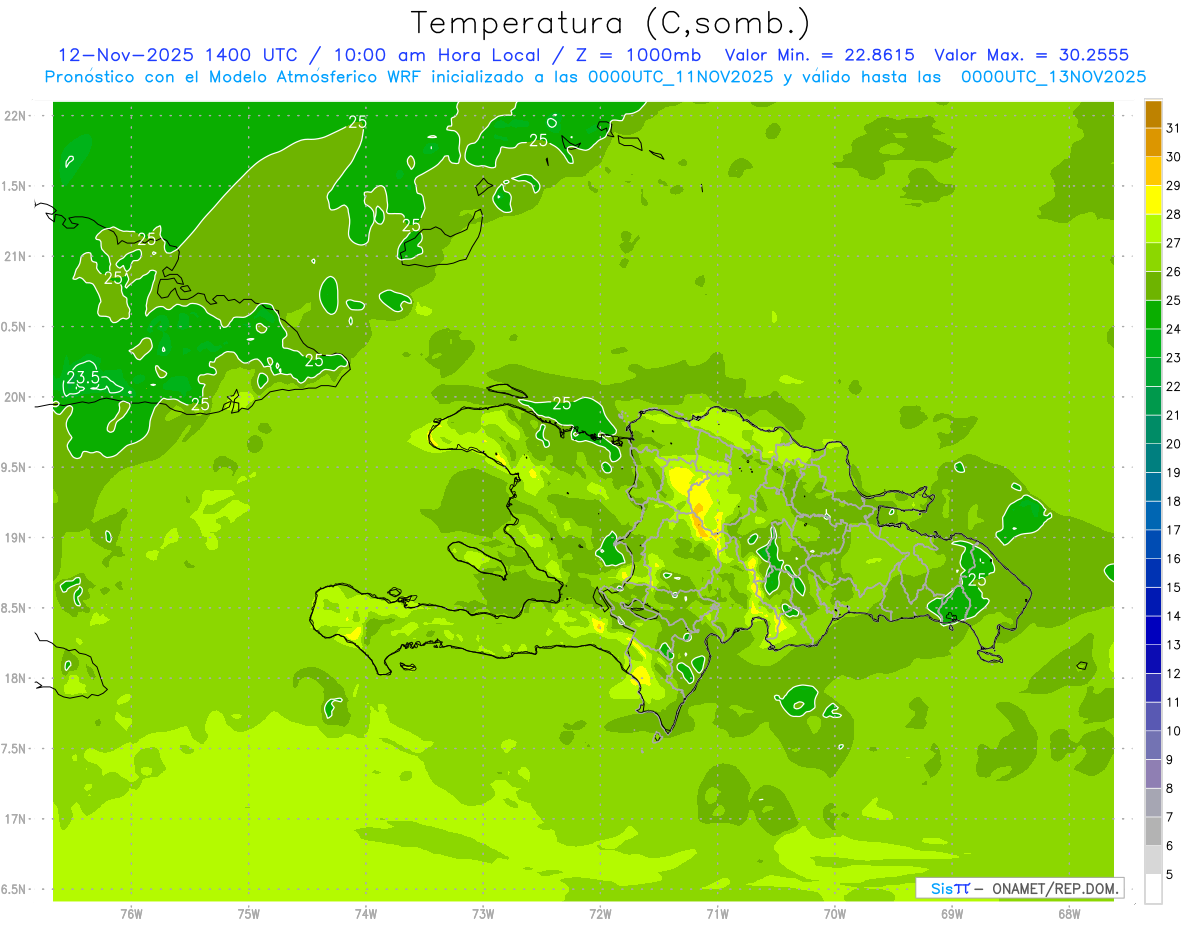Click the longitude label "72W"
The height and width of the screenshot is (927, 1200).
pyautogui.click(x=600, y=914)
